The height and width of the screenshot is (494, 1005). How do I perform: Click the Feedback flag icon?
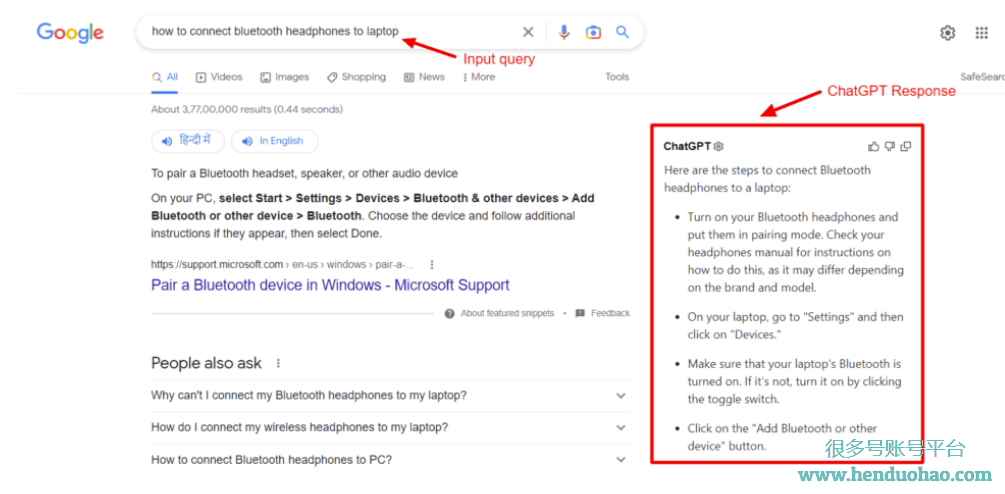point(580,313)
